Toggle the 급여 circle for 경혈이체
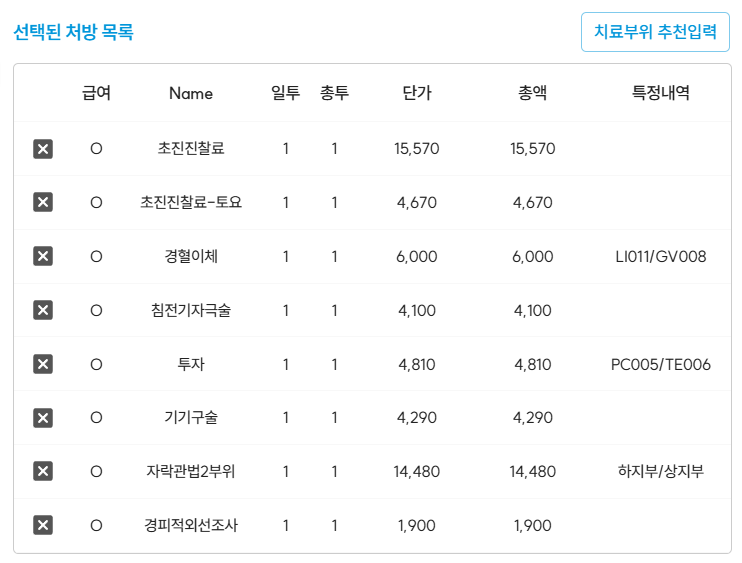Viewport: 742px width, 563px height. point(96,257)
